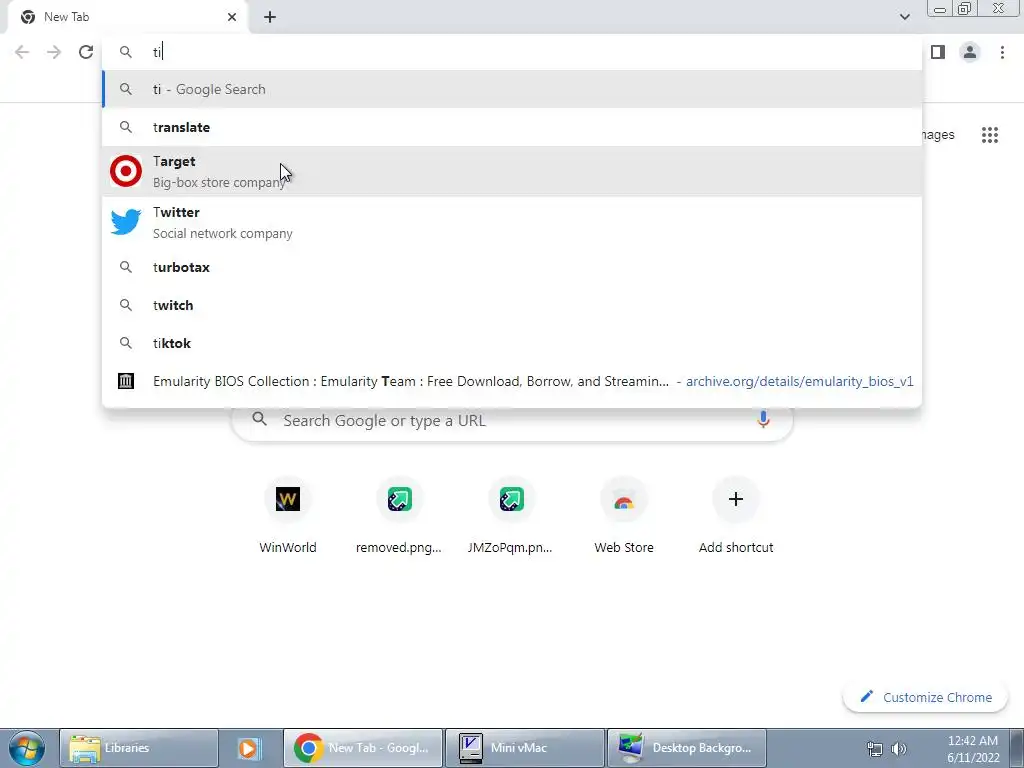Select the New Tab tab
This screenshot has height=768, width=1024.
[127, 17]
